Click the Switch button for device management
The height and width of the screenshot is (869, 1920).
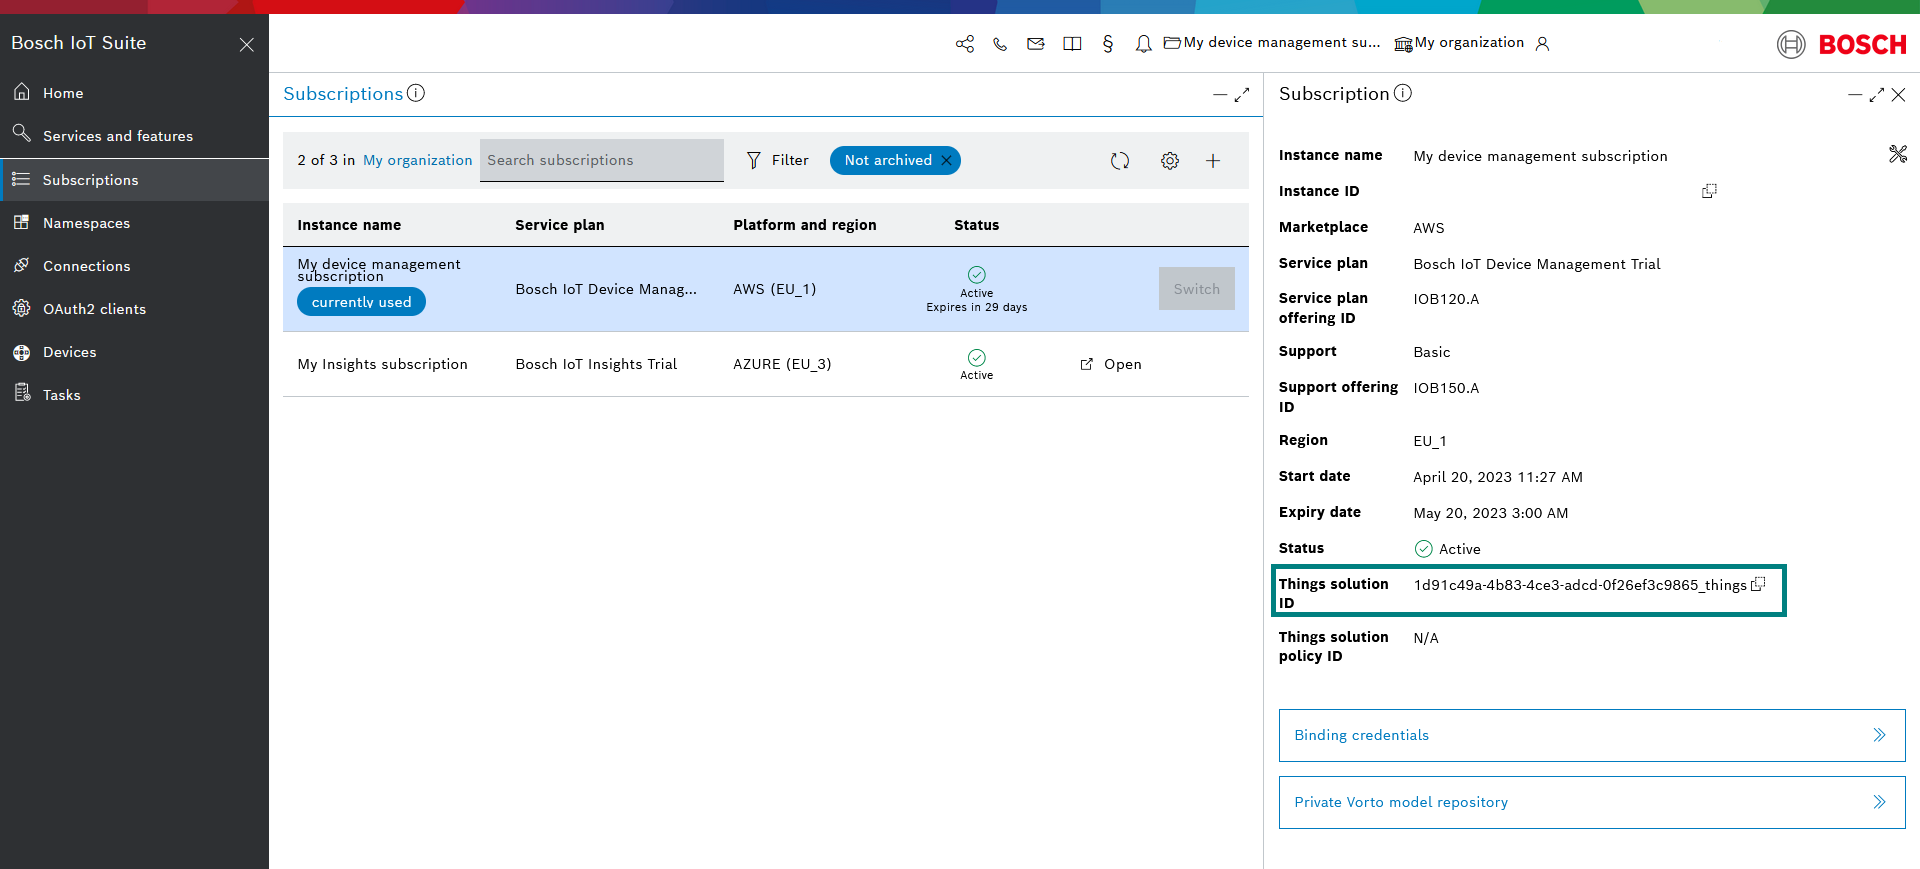1197,289
